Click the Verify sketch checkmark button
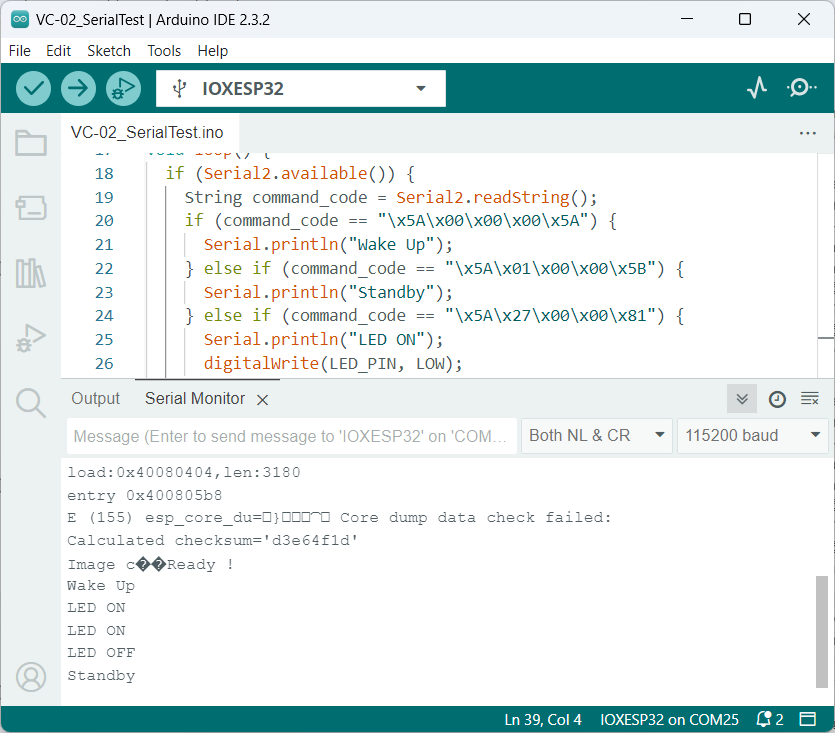The width and height of the screenshot is (835, 733). (x=34, y=88)
